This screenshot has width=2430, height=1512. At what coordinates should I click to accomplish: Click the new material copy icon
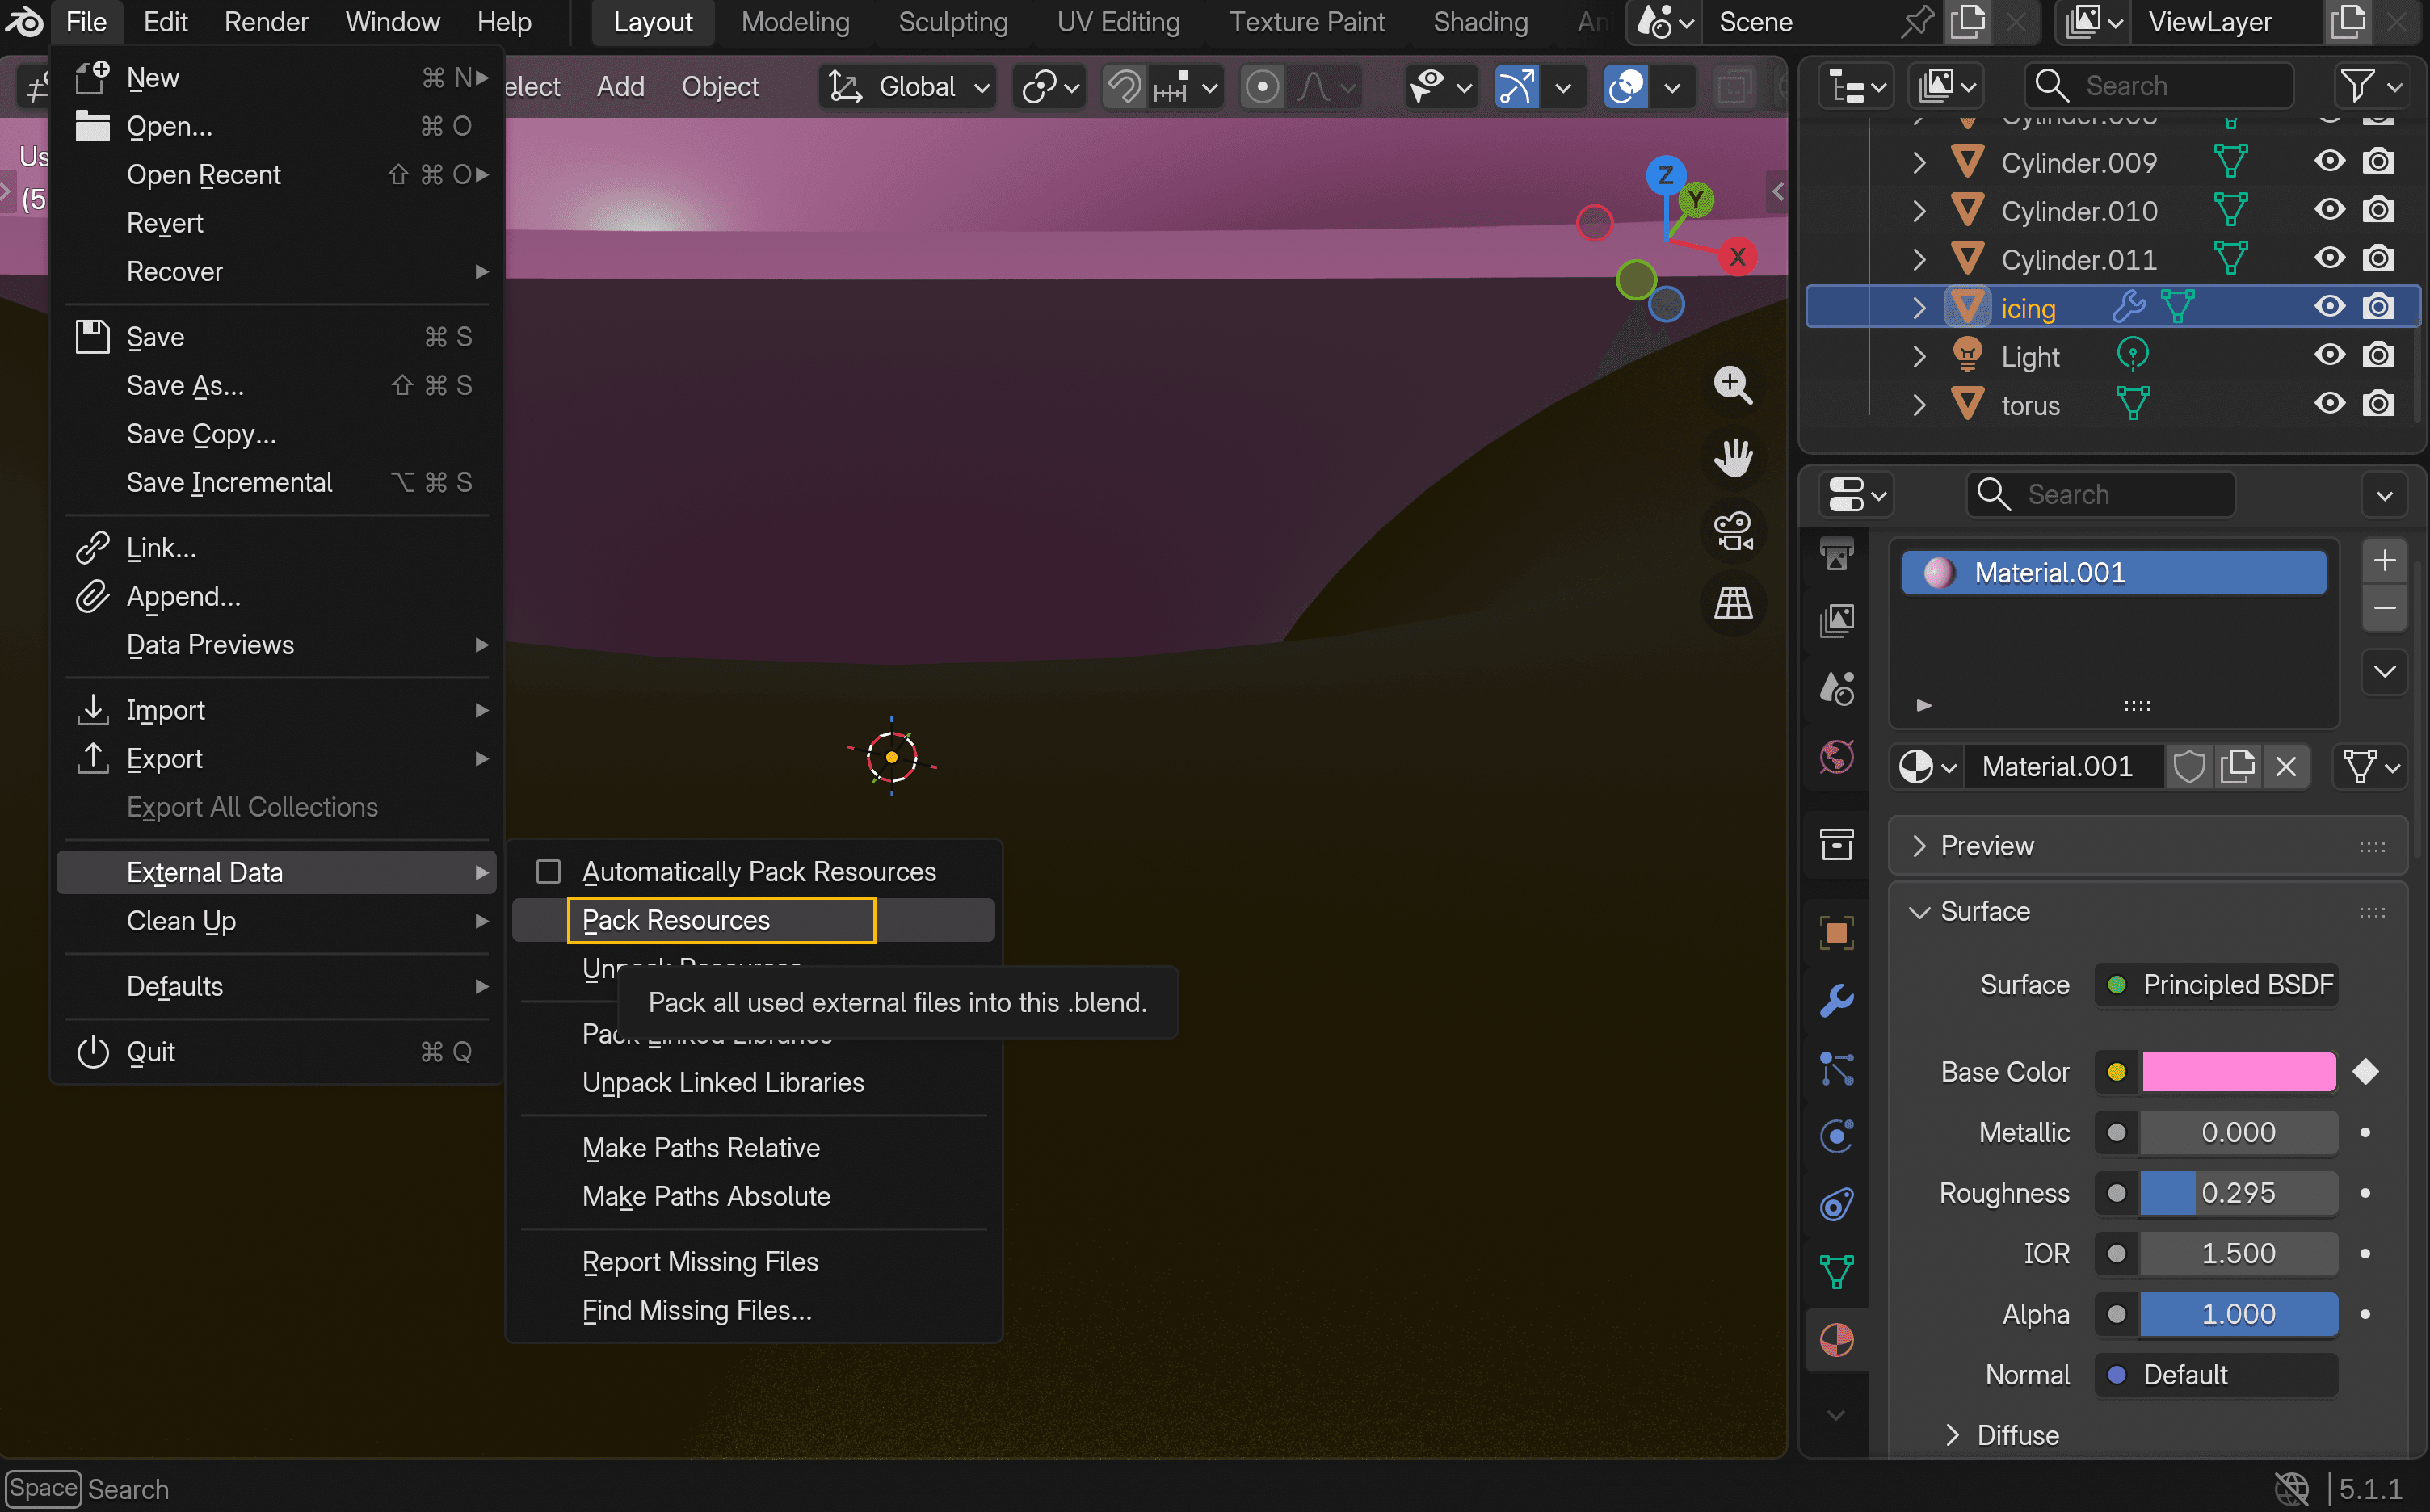coord(2237,767)
